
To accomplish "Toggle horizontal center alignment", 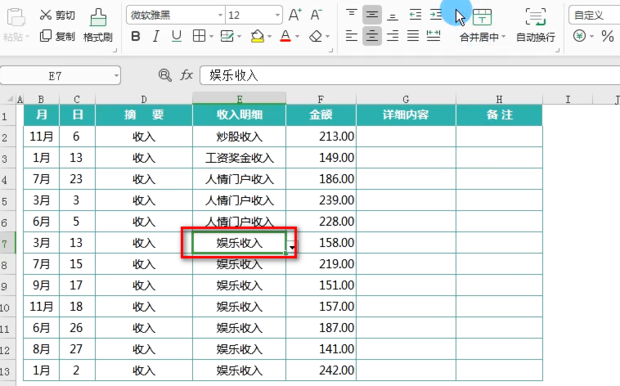I will (x=372, y=36).
